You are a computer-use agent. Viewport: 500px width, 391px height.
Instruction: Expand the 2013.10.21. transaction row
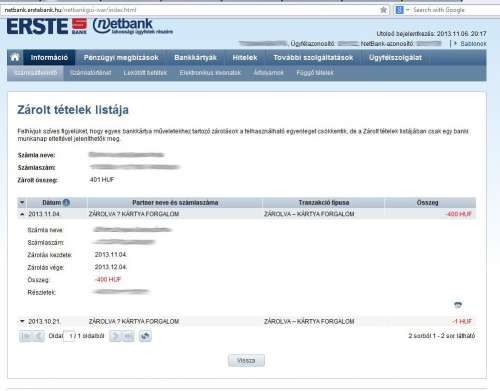tap(22, 321)
